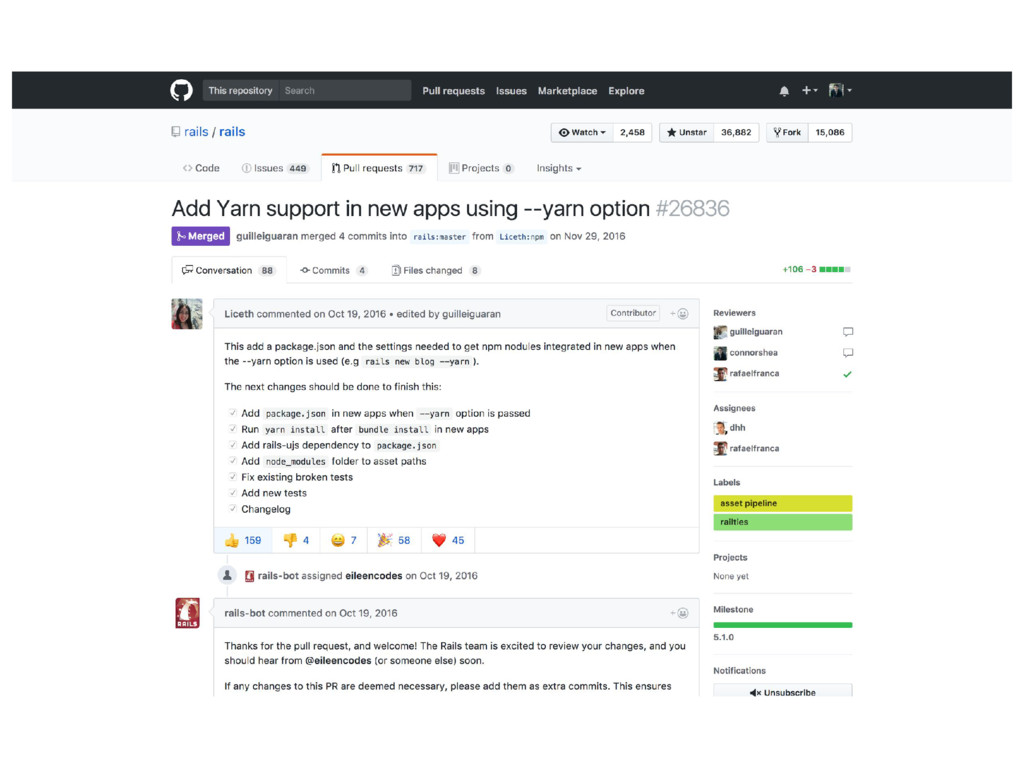Add reaction via smiley on rails-bot comment
1024x768 pixels.
pos(679,613)
